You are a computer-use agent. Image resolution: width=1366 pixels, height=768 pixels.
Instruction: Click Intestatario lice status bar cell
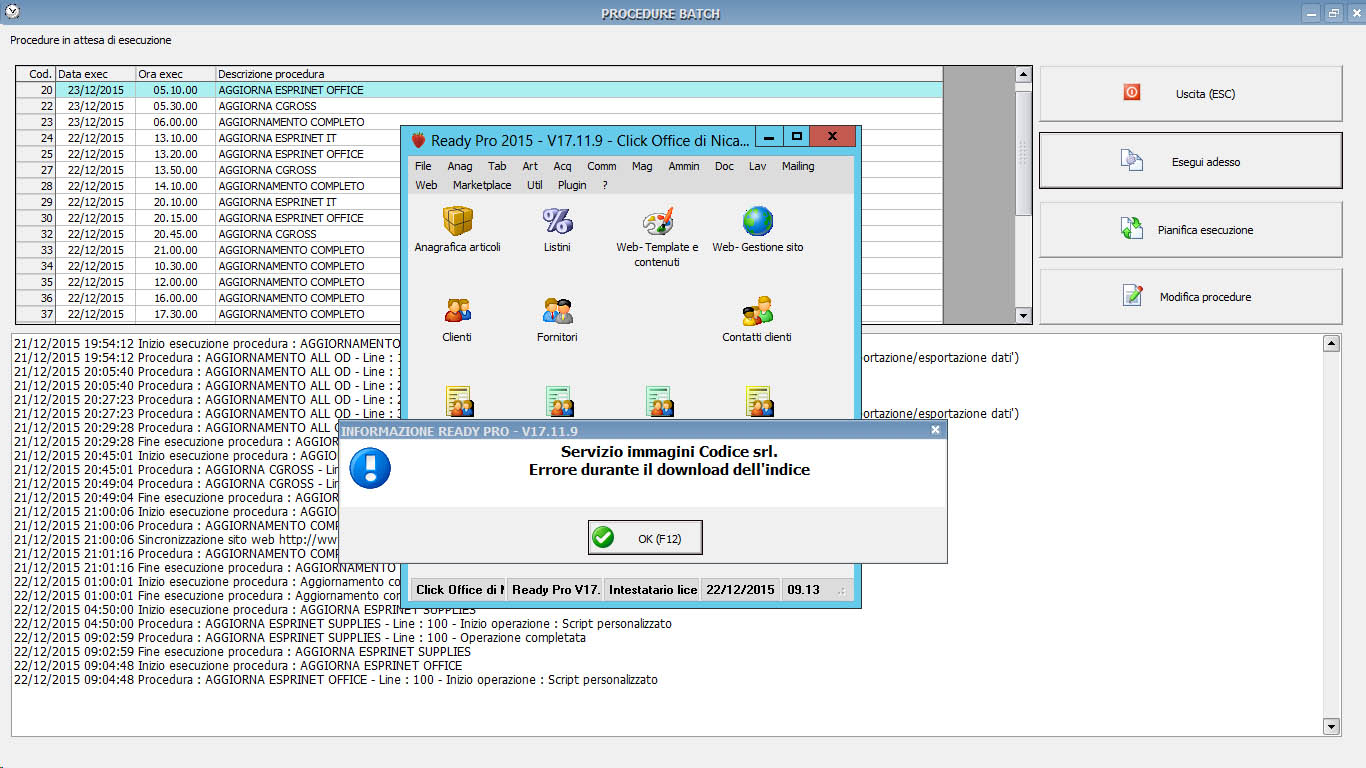(x=652, y=590)
